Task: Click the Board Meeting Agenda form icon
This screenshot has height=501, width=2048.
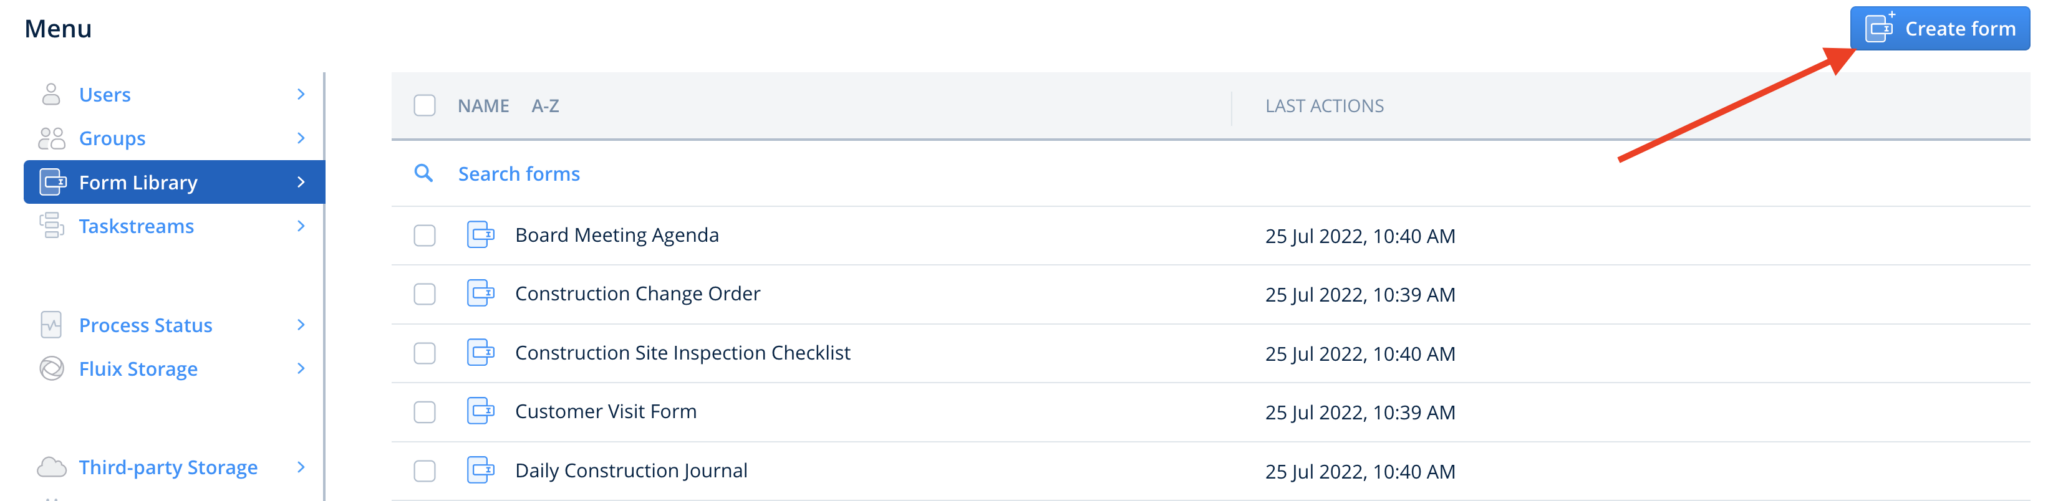Action: click(481, 235)
